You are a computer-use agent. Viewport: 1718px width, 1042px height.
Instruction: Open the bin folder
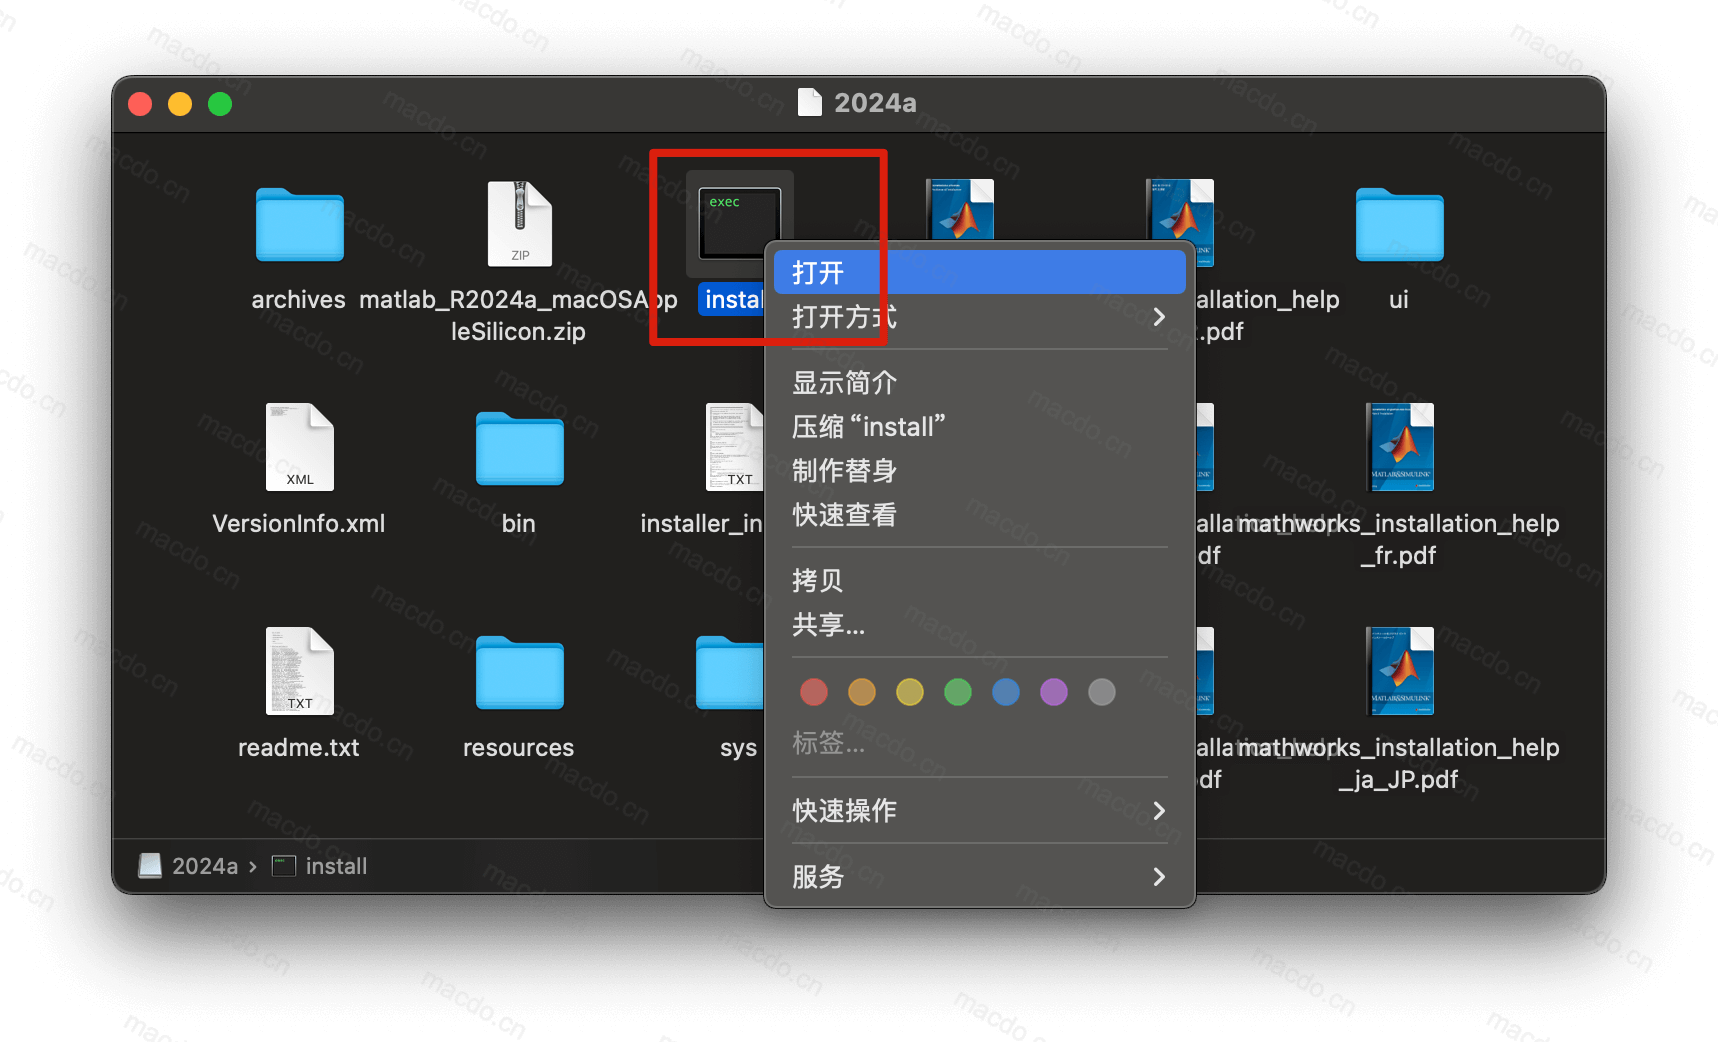pyautogui.click(x=519, y=449)
